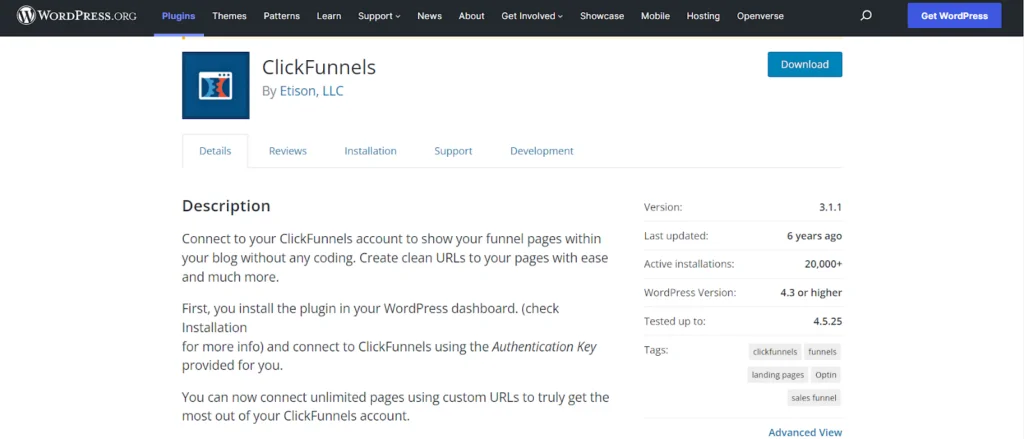Click the clickfunnels tag

click(775, 351)
